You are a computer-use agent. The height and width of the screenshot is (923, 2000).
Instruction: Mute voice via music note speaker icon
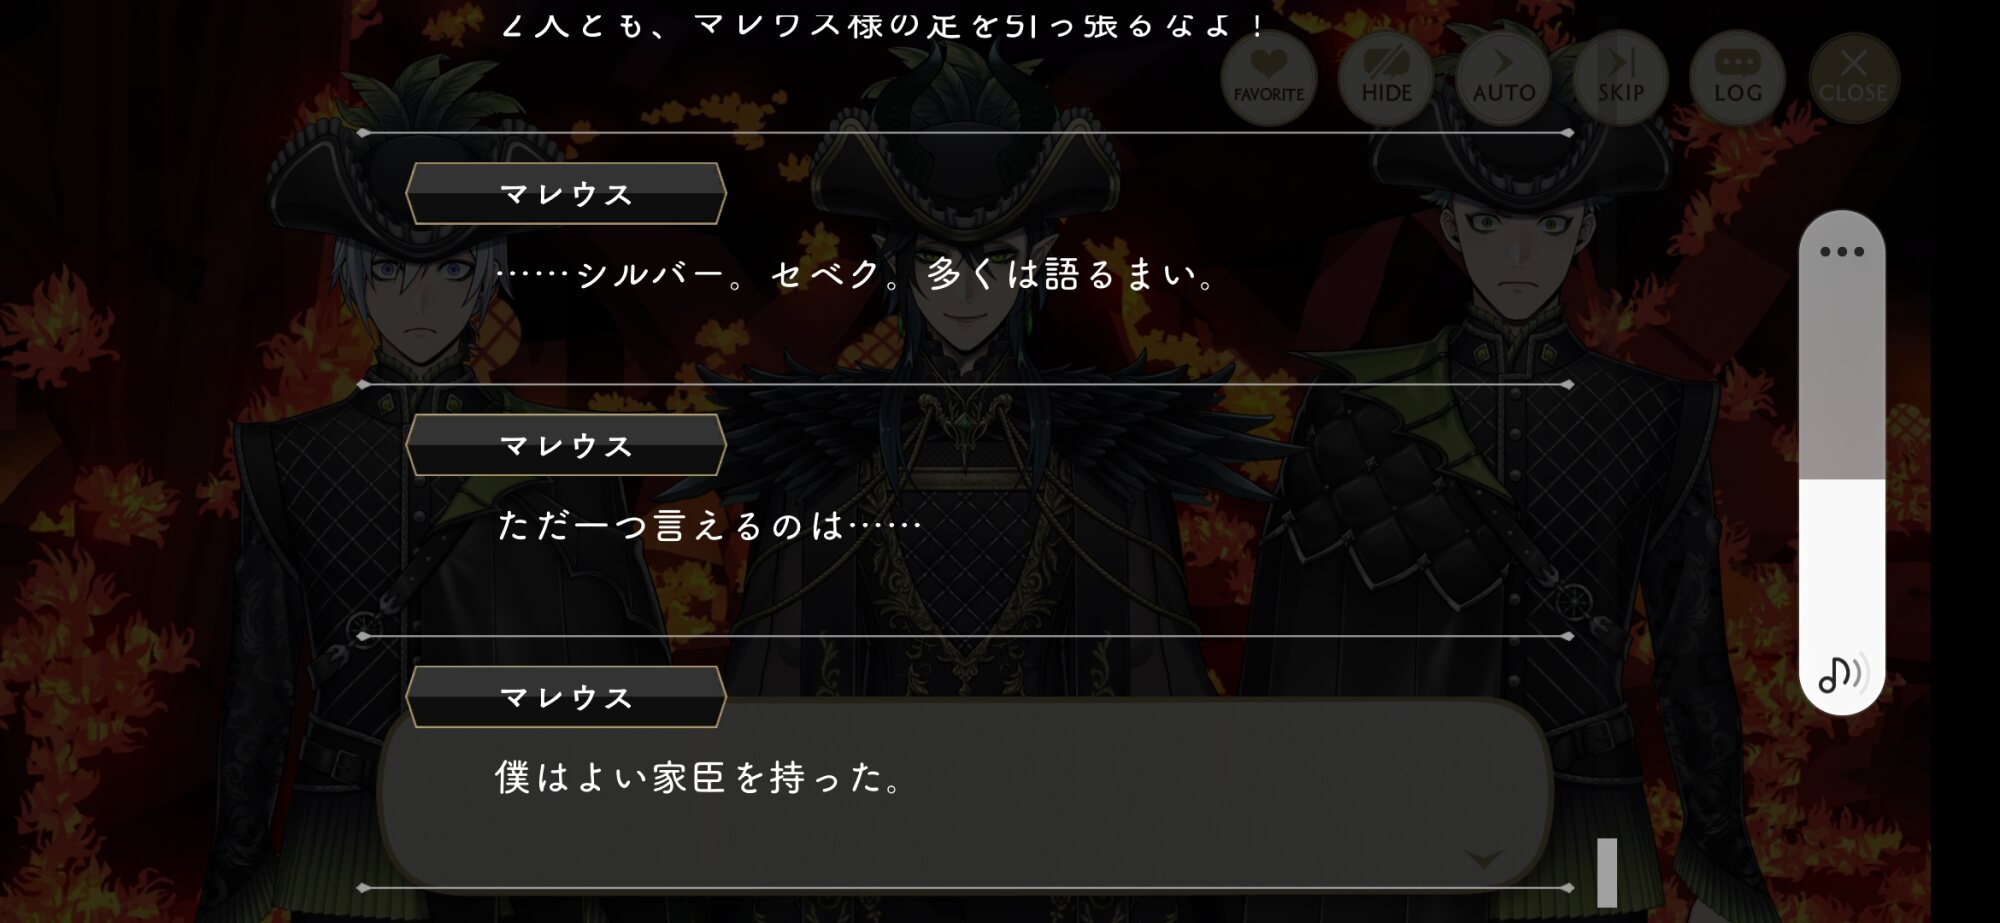click(x=1842, y=674)
